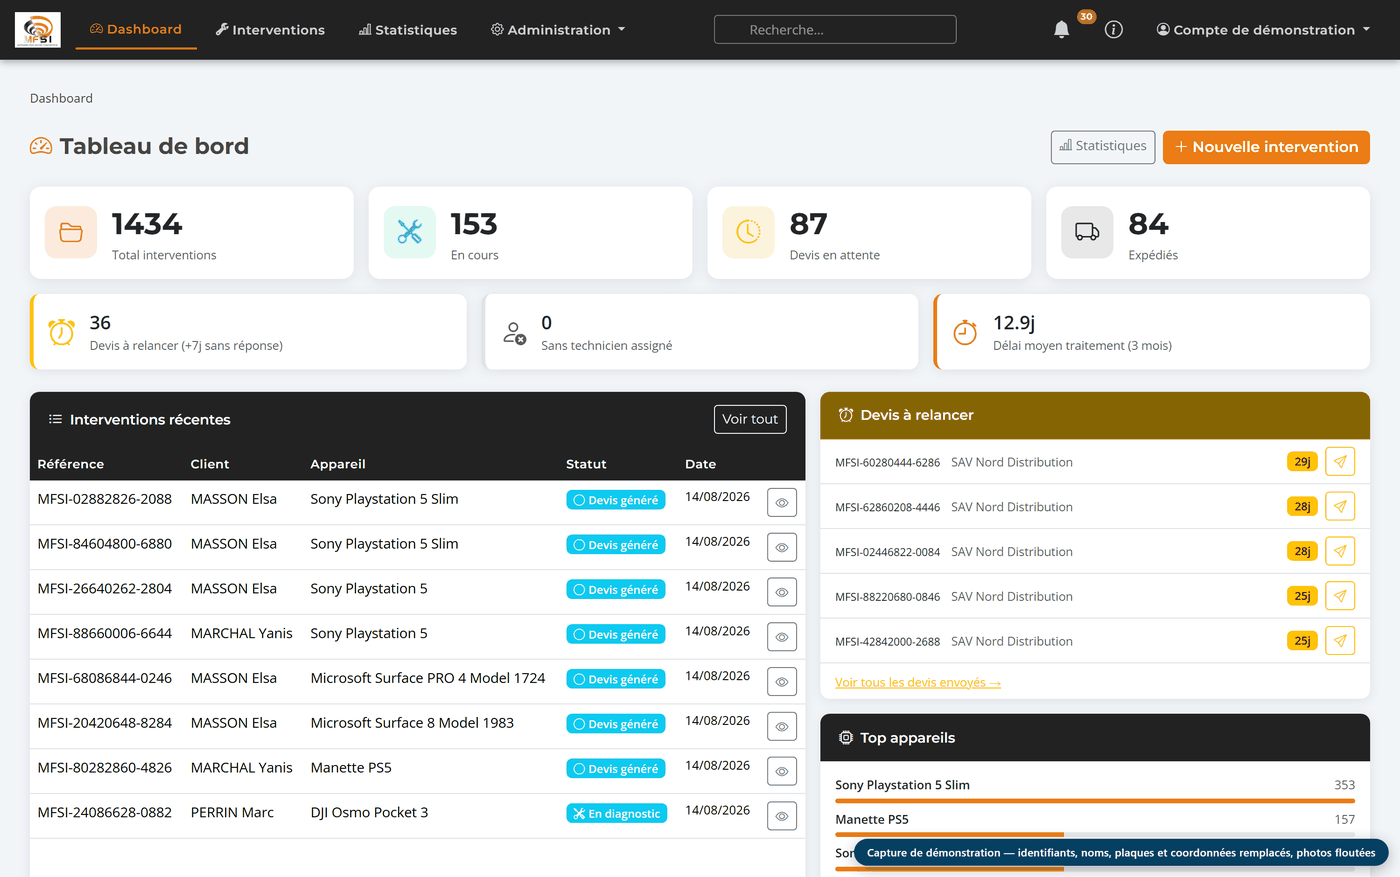The height and width of the screenshot is (877, 1400).
Task: Open the Compte de démonstration account menu
Action: point(1263,30)
